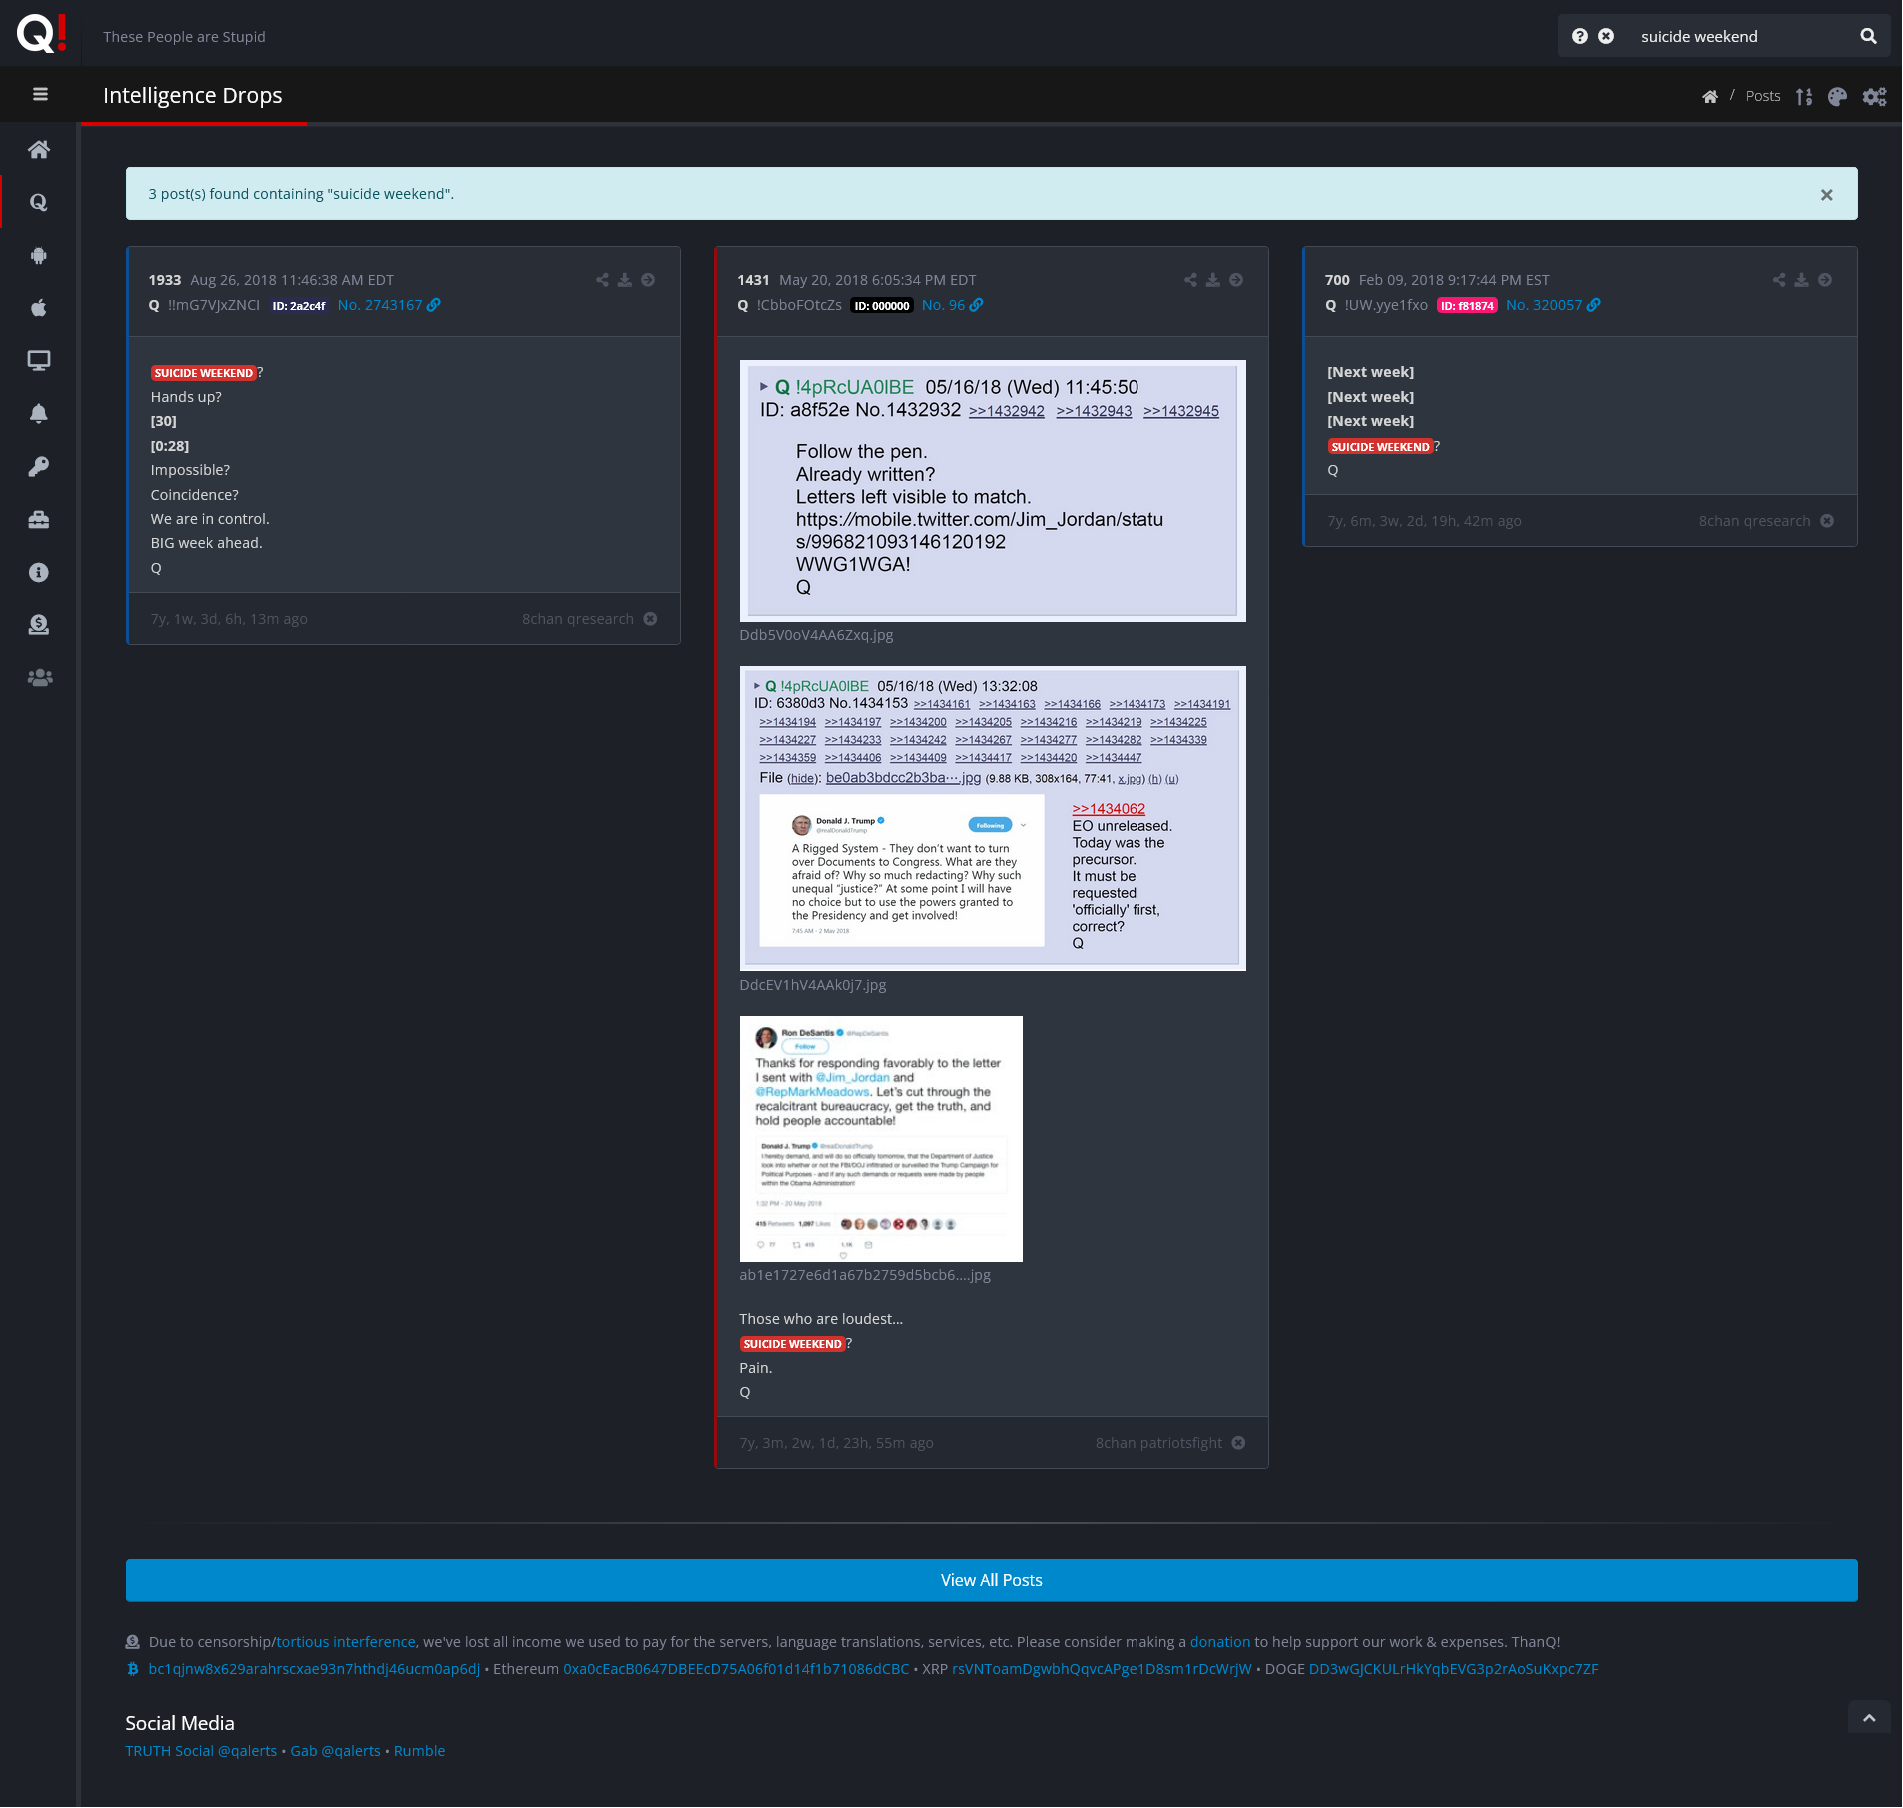This screenshot has height=1808, width=1903.
Task: Open the Android icon in sidebar
Action: 39,255
